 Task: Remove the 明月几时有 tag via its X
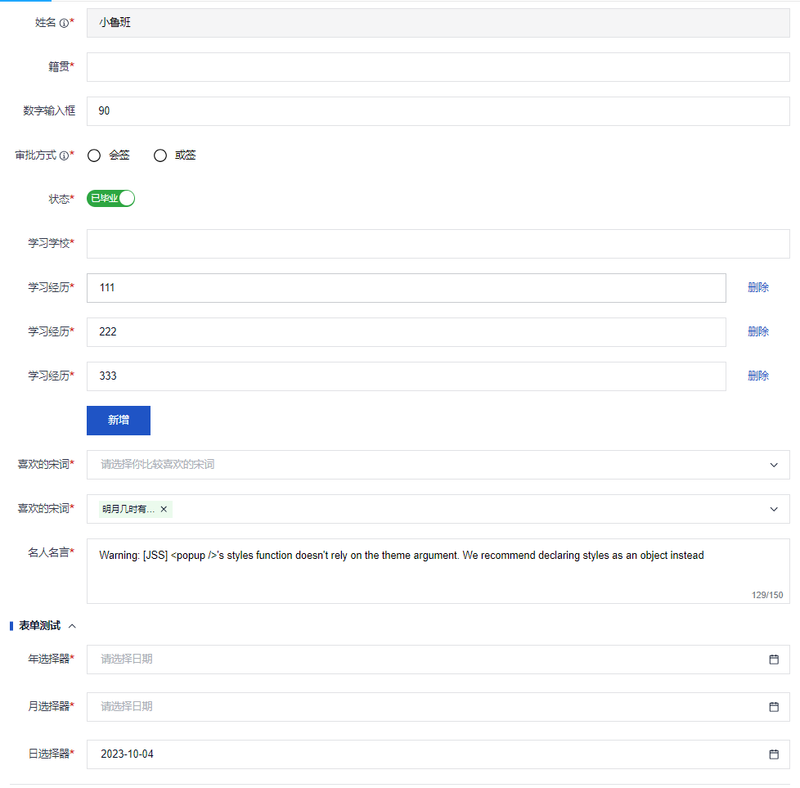coord(164,509)
